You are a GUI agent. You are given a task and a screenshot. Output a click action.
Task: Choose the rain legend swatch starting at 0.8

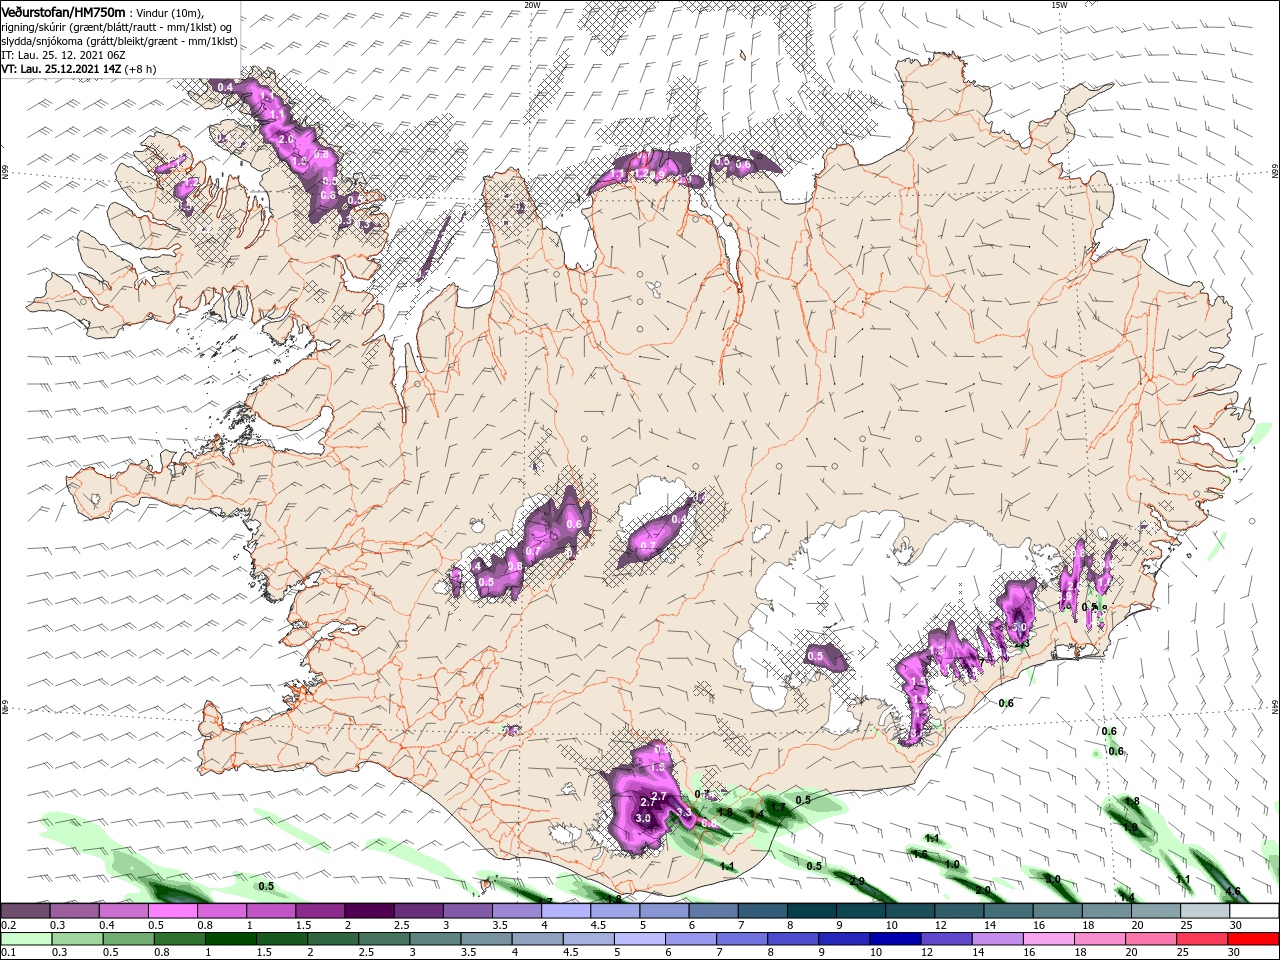coord(179,939)
